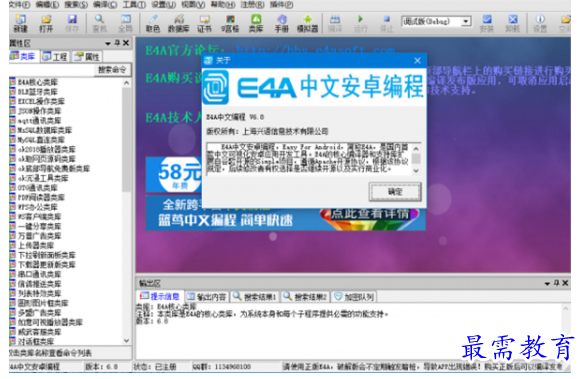Viewport: 583px width, 379px height.
Task: Click the 搜索命令 button
Action: click(112, 70)
